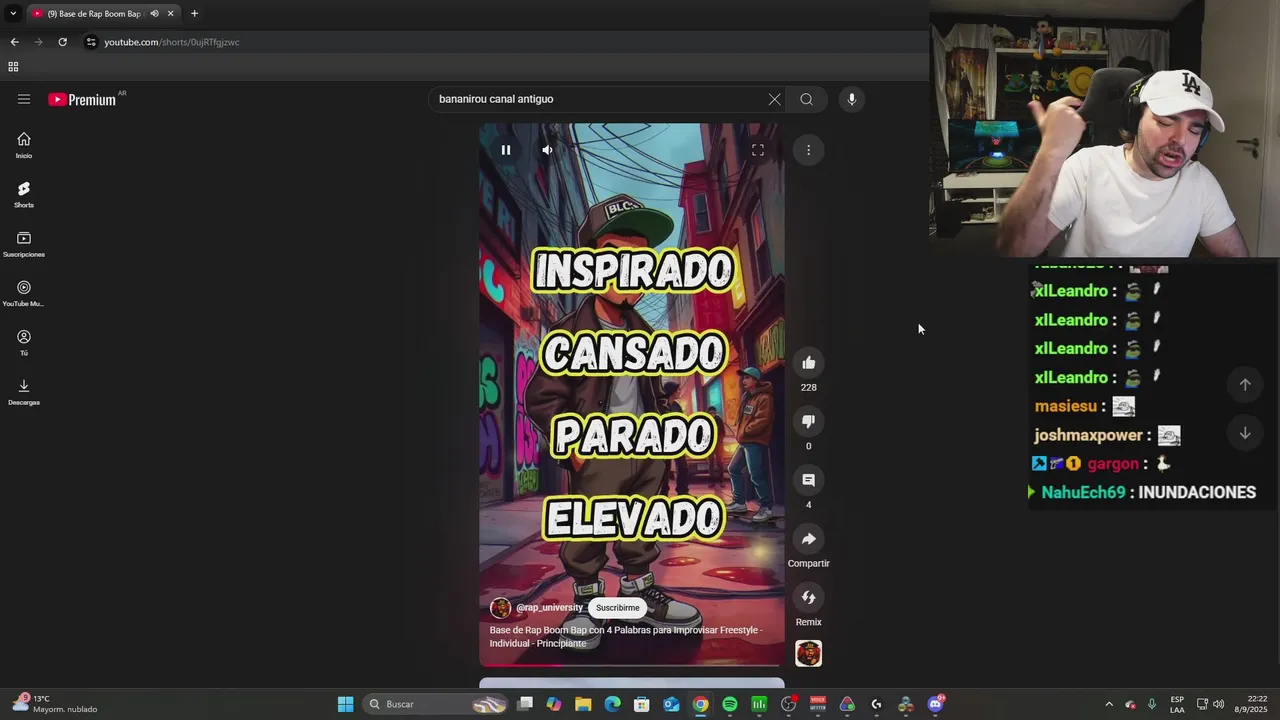Open Outlook from the taskbar

click(x=671, y=704)
